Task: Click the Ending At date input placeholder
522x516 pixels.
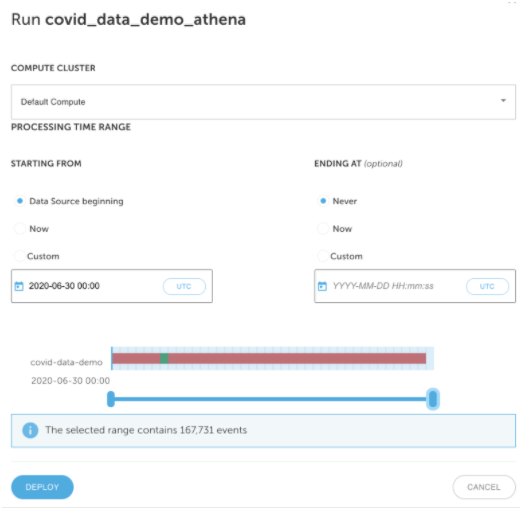Action: point(383,286)
